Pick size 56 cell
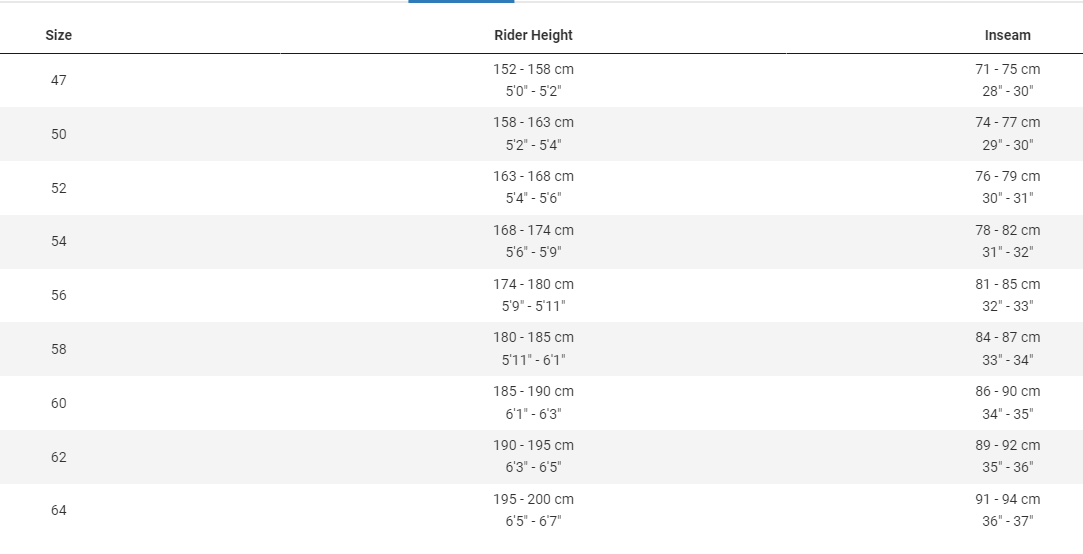 click(x=59, y=295)
